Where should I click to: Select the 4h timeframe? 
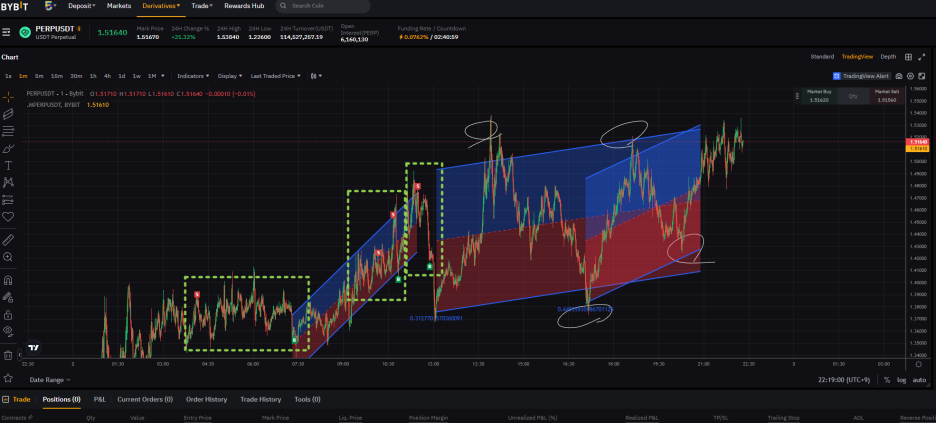pyautogui.click(x=107, y=76)
